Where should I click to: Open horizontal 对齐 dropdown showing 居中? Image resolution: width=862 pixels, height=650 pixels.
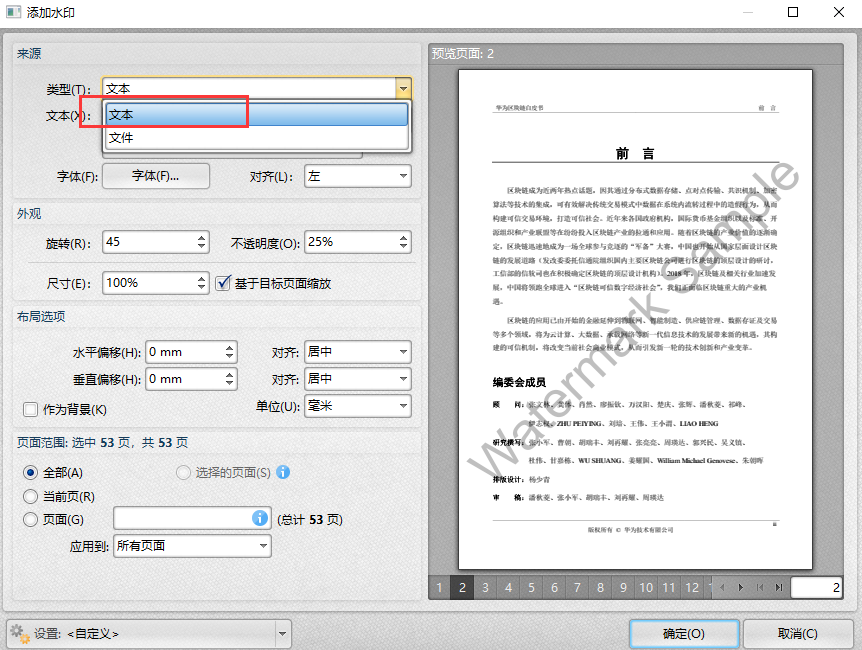point(358,352)
